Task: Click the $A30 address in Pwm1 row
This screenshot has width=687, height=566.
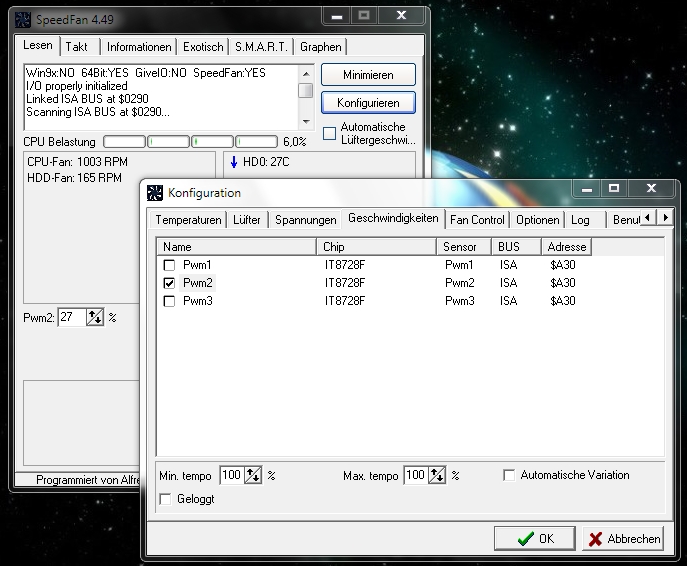Action: [563, 265]
